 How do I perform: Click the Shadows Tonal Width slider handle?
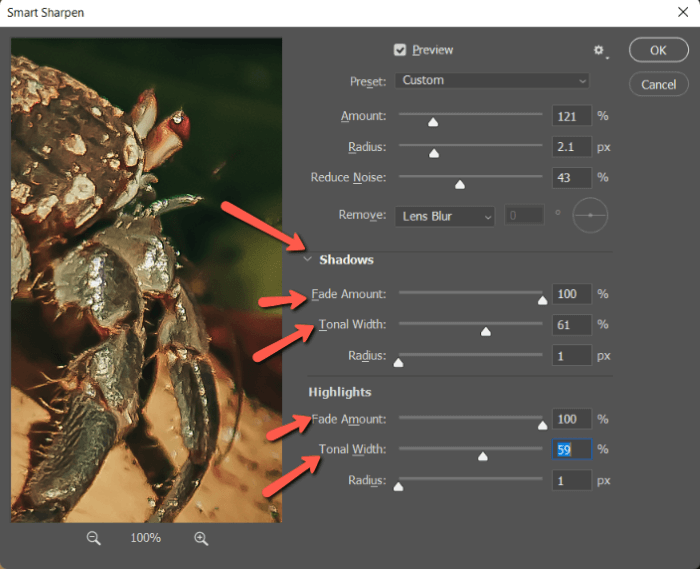486,331
